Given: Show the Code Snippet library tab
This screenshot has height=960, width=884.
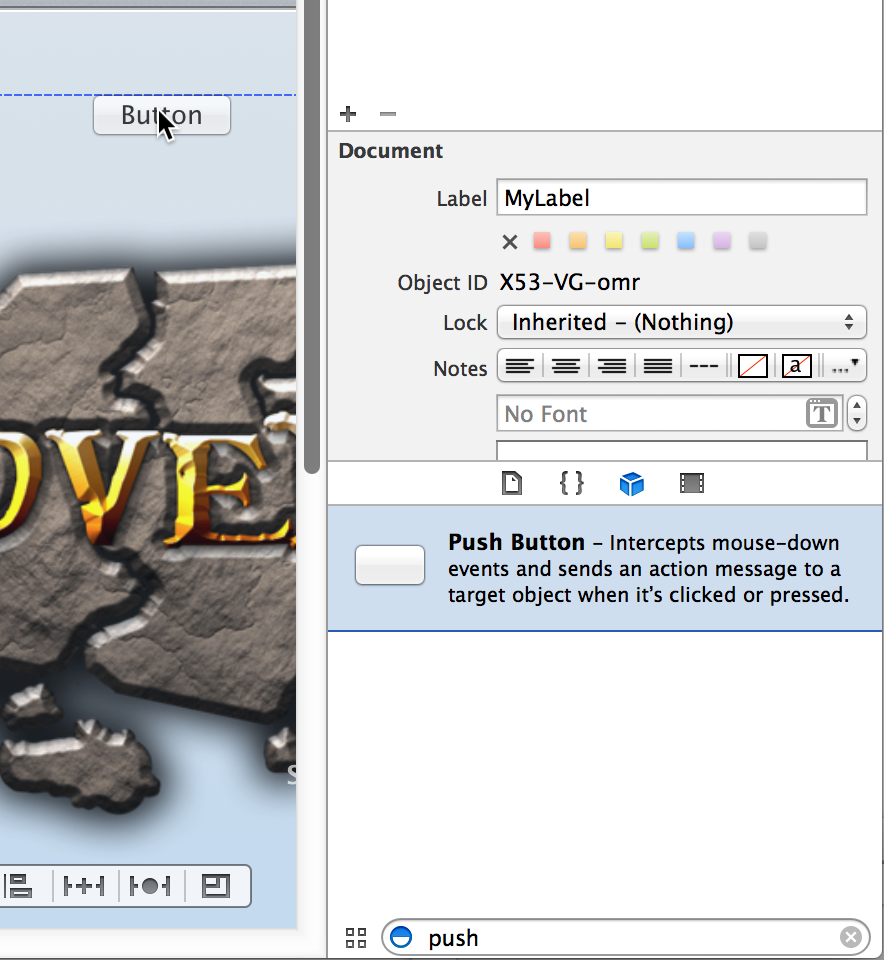Looking at the screenshot, I should point(572,483).
